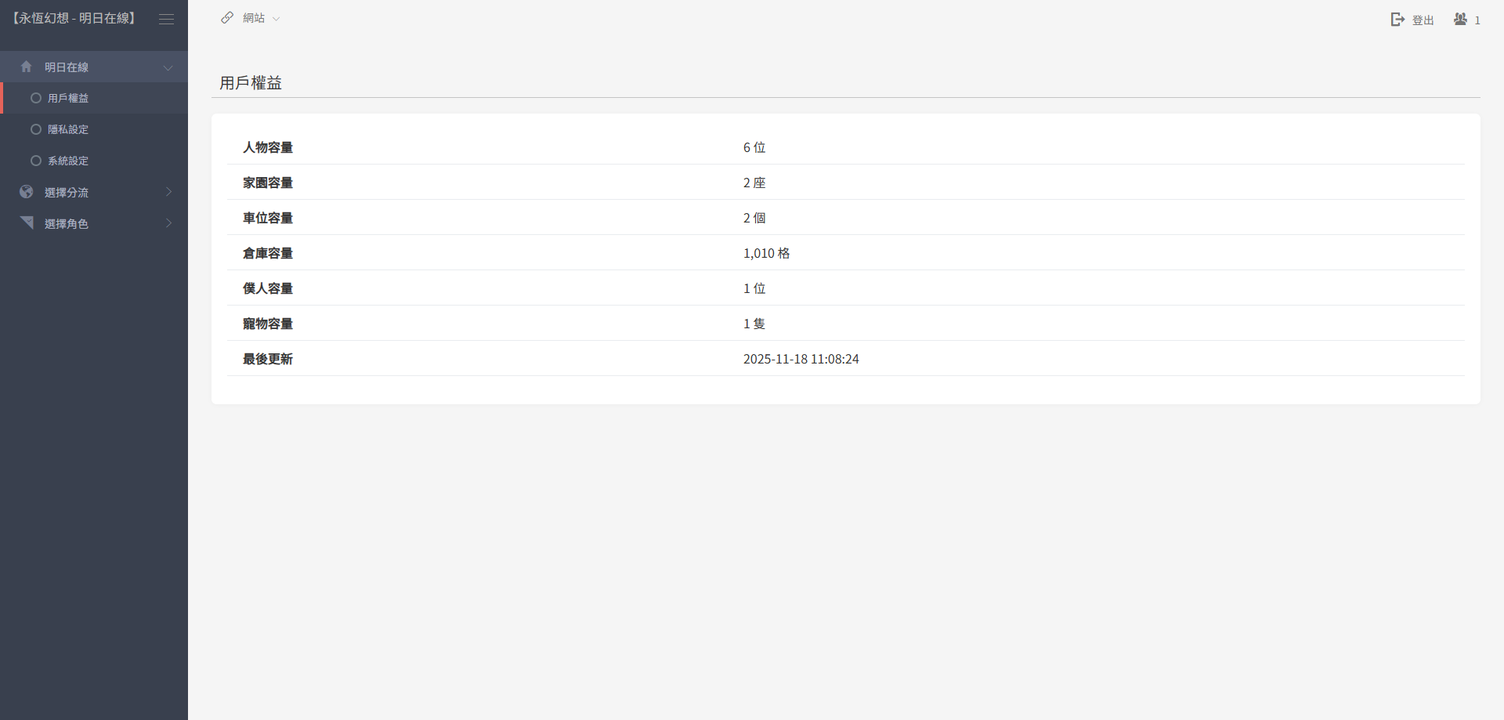Image resolution: width=1504 pixels, height=720 pixels.
Task: Go to the 系統設定 menu item
Action: click(x=68, y=160)
